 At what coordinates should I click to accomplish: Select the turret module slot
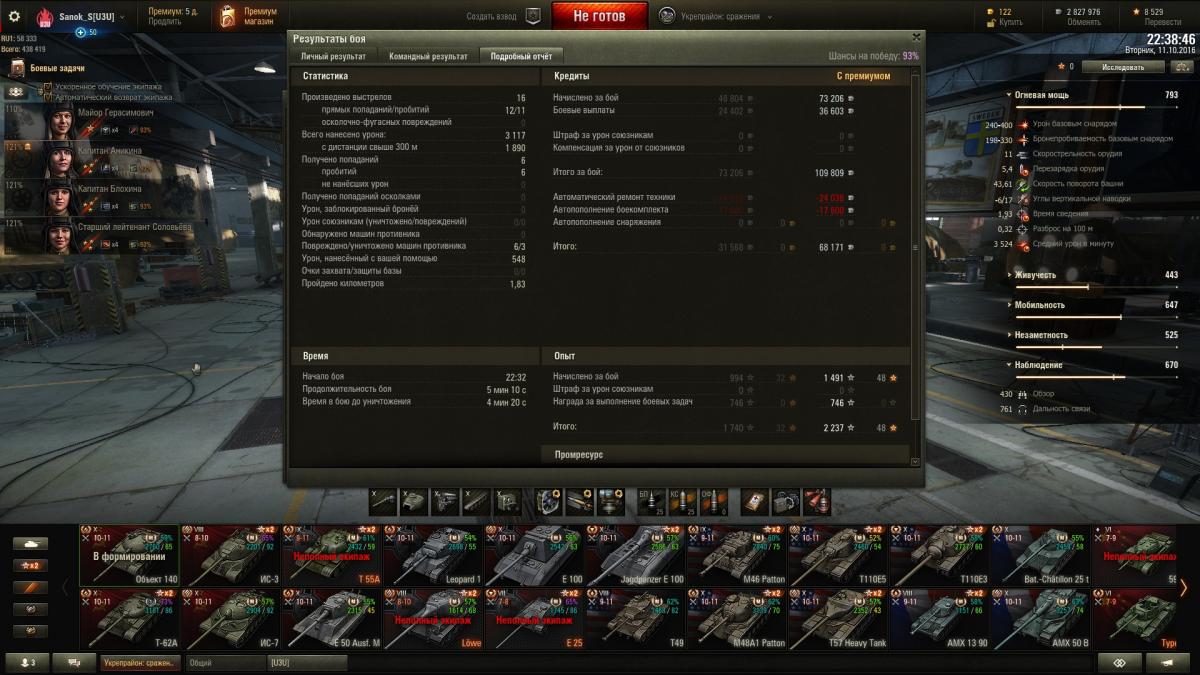click(x=414, y=501)
